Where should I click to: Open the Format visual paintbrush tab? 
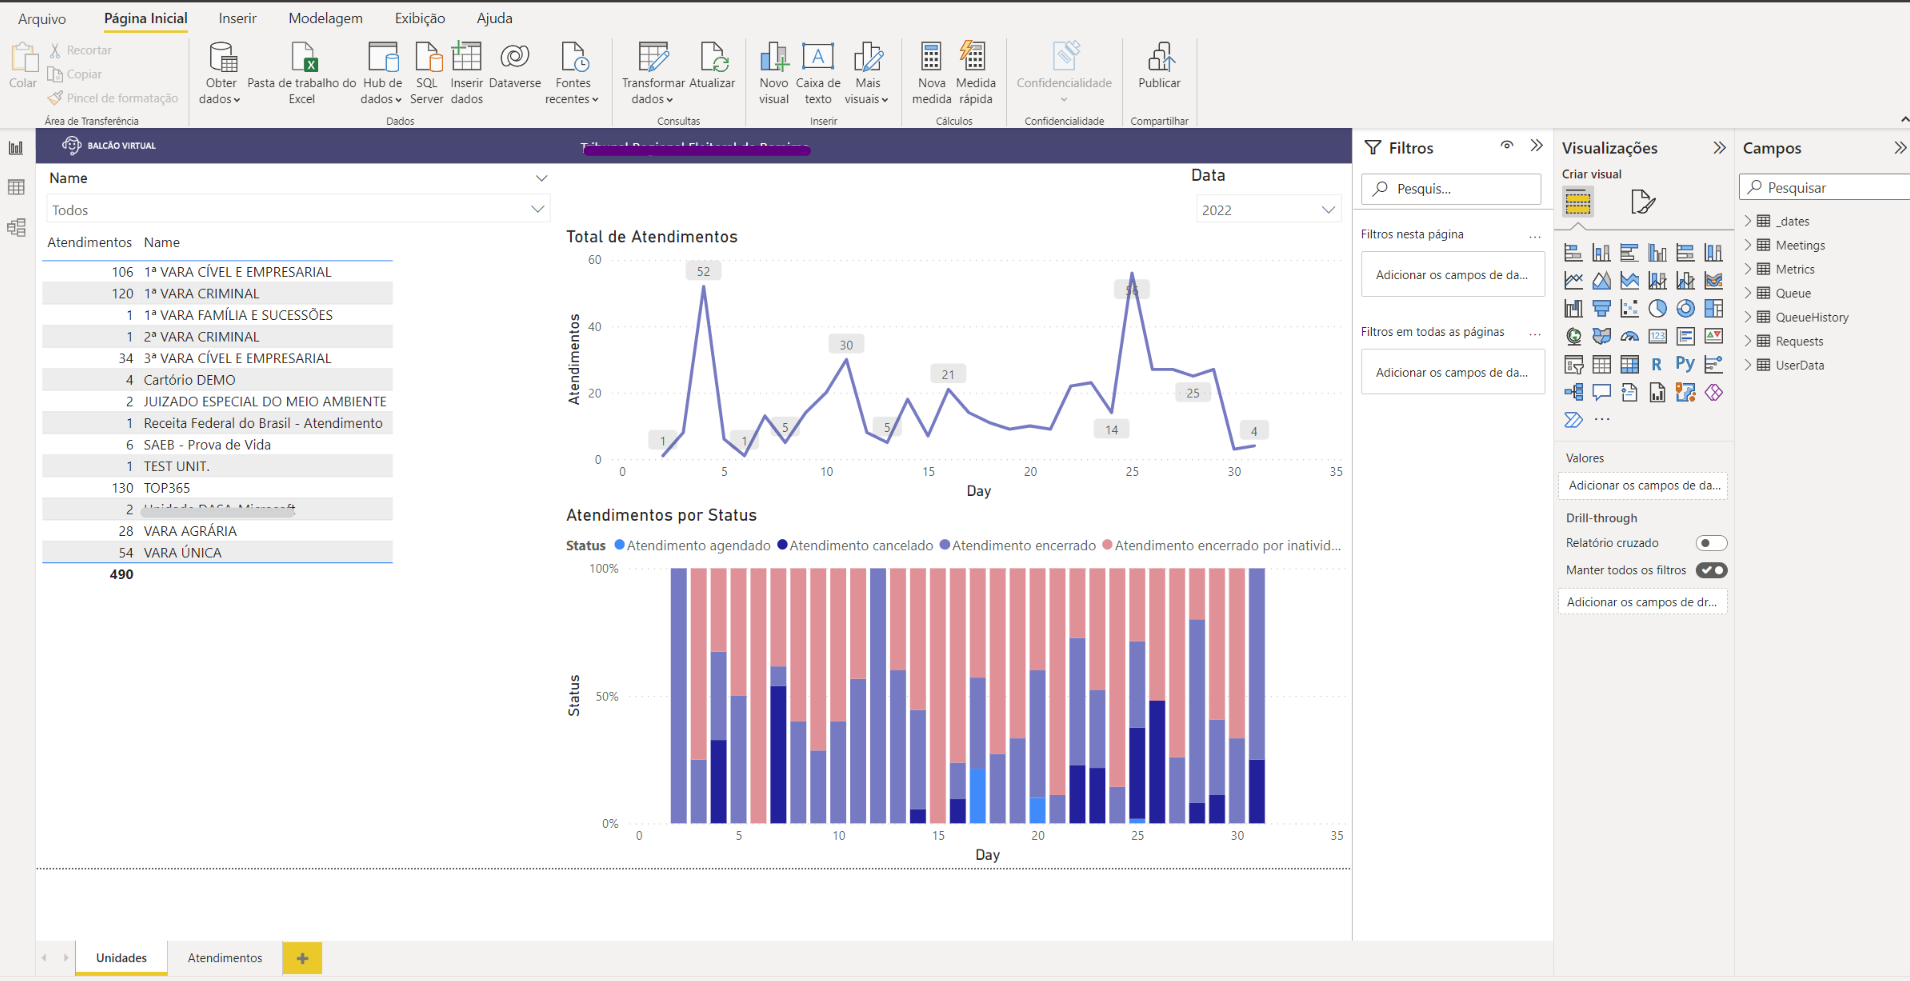(x=1643, y=202)
